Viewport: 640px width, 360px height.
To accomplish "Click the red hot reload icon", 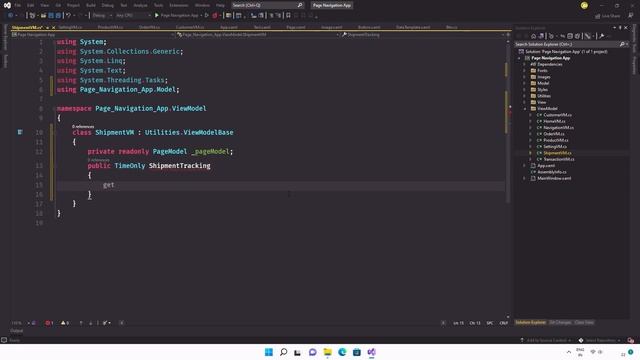I will tap(215, 16).
